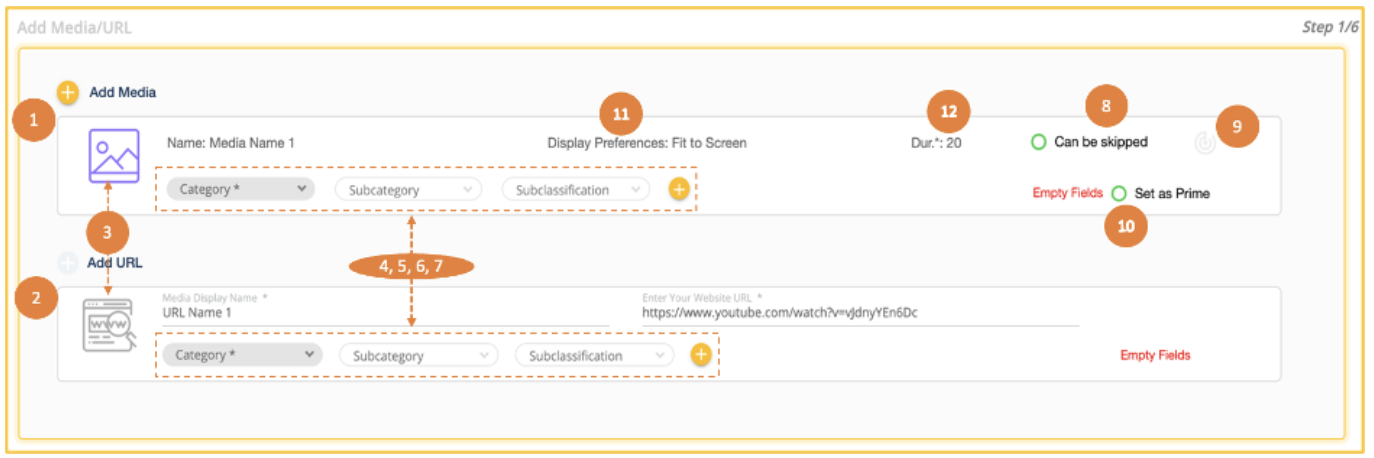Click the Enter Your Website URL field

click(x=860, y=312)
